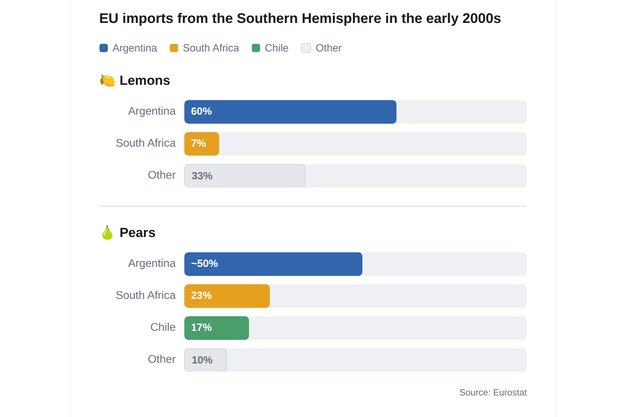Image resolution: width=626 pixels, height=417 pixels.
Task: Click the blue Argentina legend swatch
Action: tap(103, 48)
